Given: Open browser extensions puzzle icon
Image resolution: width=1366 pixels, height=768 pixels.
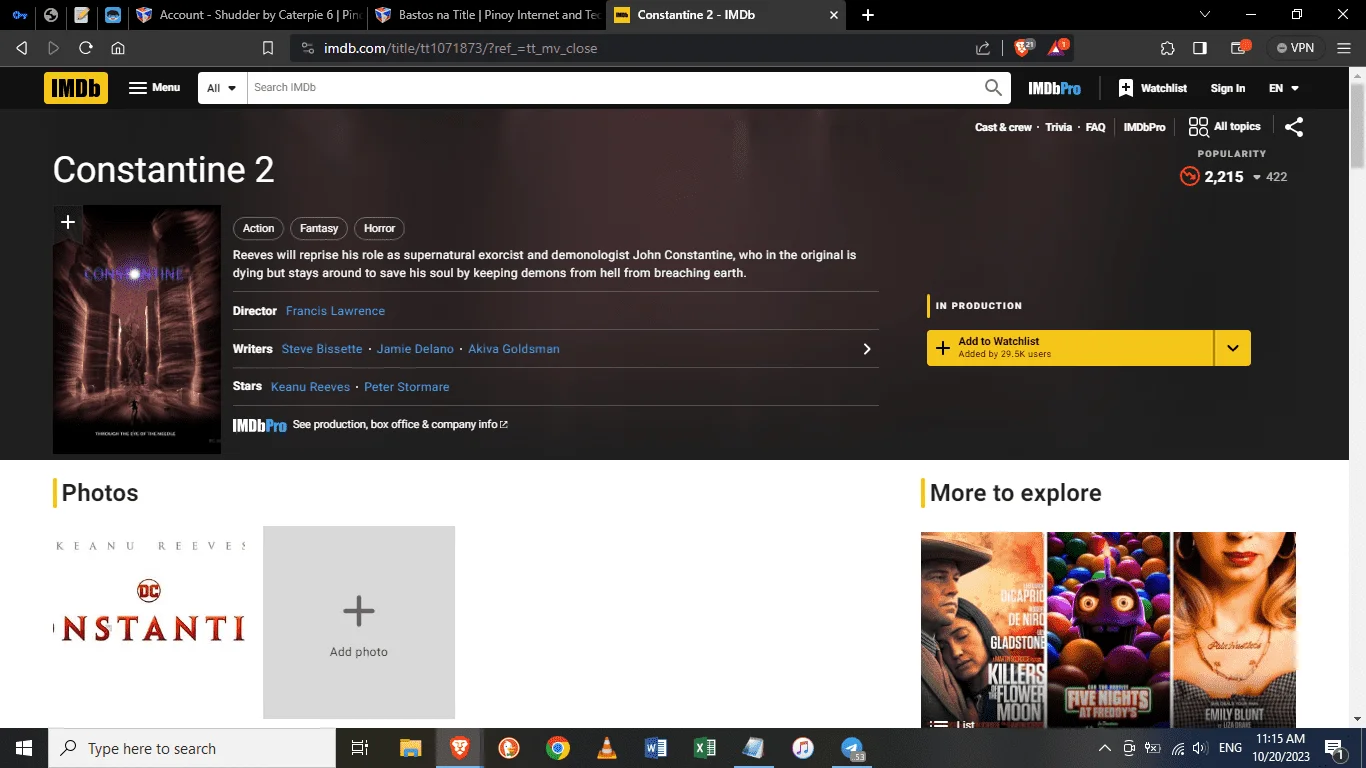Looking at the screenshot, I should tap(1167, 48).
